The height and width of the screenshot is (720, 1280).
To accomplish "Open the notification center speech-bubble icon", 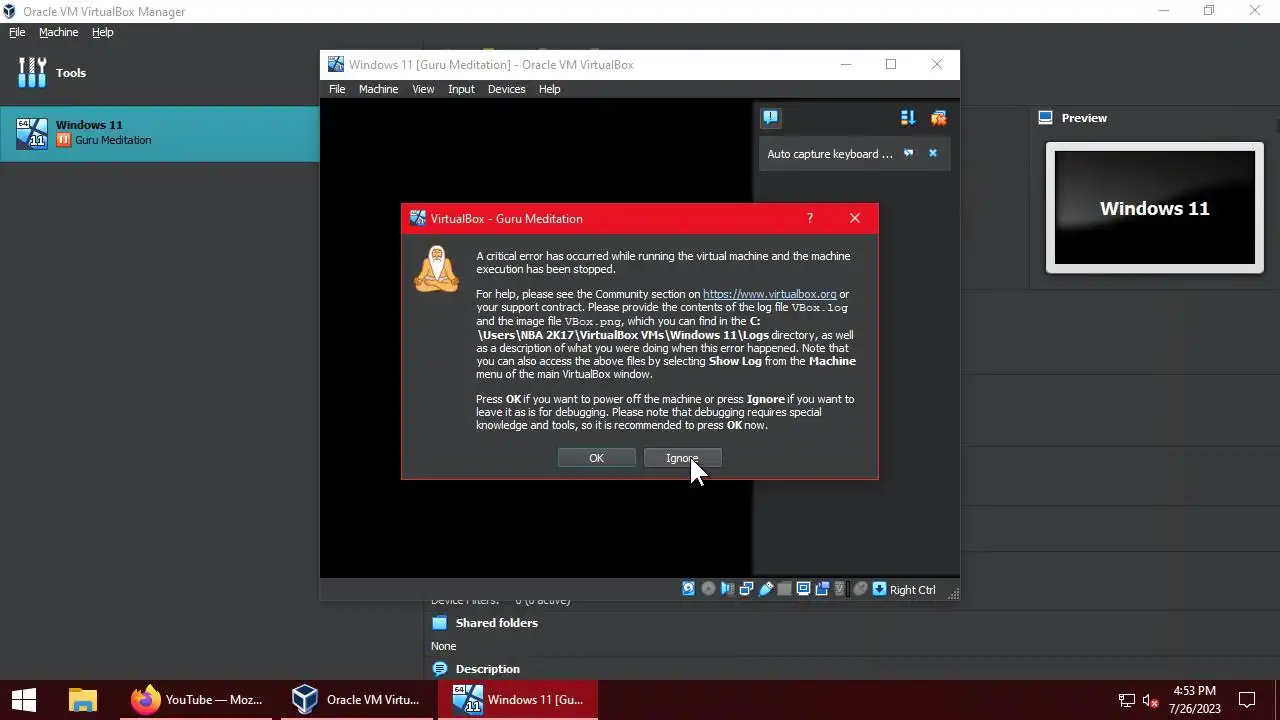I will 770,117.
